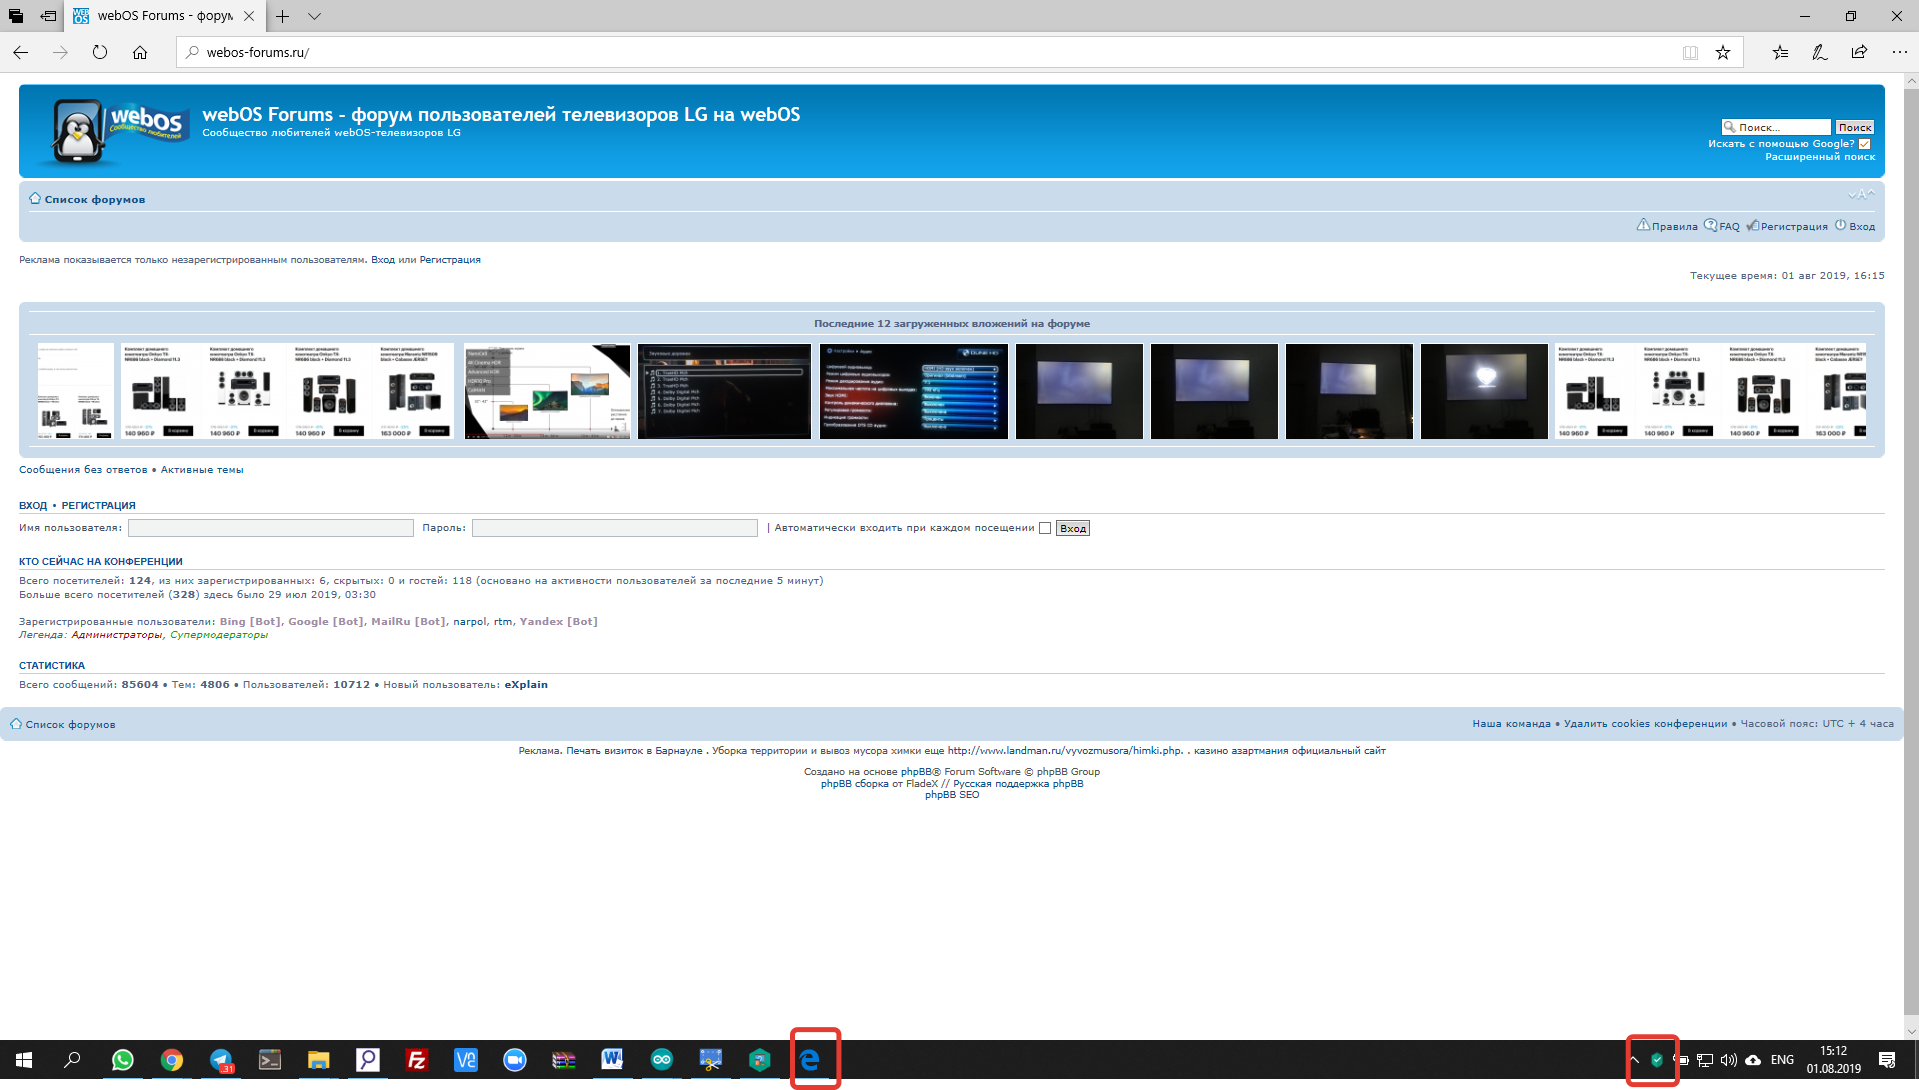
Task: Open the Favorites hub icon
Action: point(1780,52)
